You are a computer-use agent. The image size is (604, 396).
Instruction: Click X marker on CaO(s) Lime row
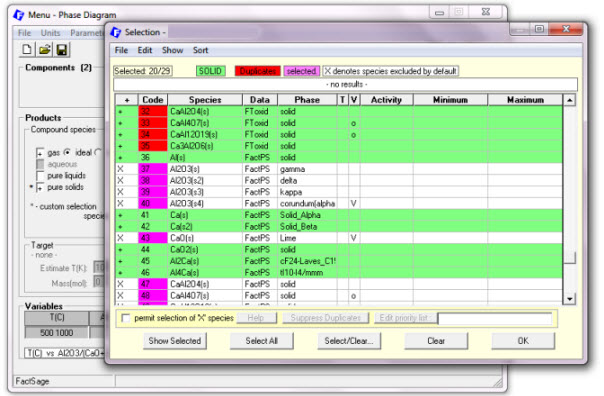pyautogui.click(x=120, y=238)
